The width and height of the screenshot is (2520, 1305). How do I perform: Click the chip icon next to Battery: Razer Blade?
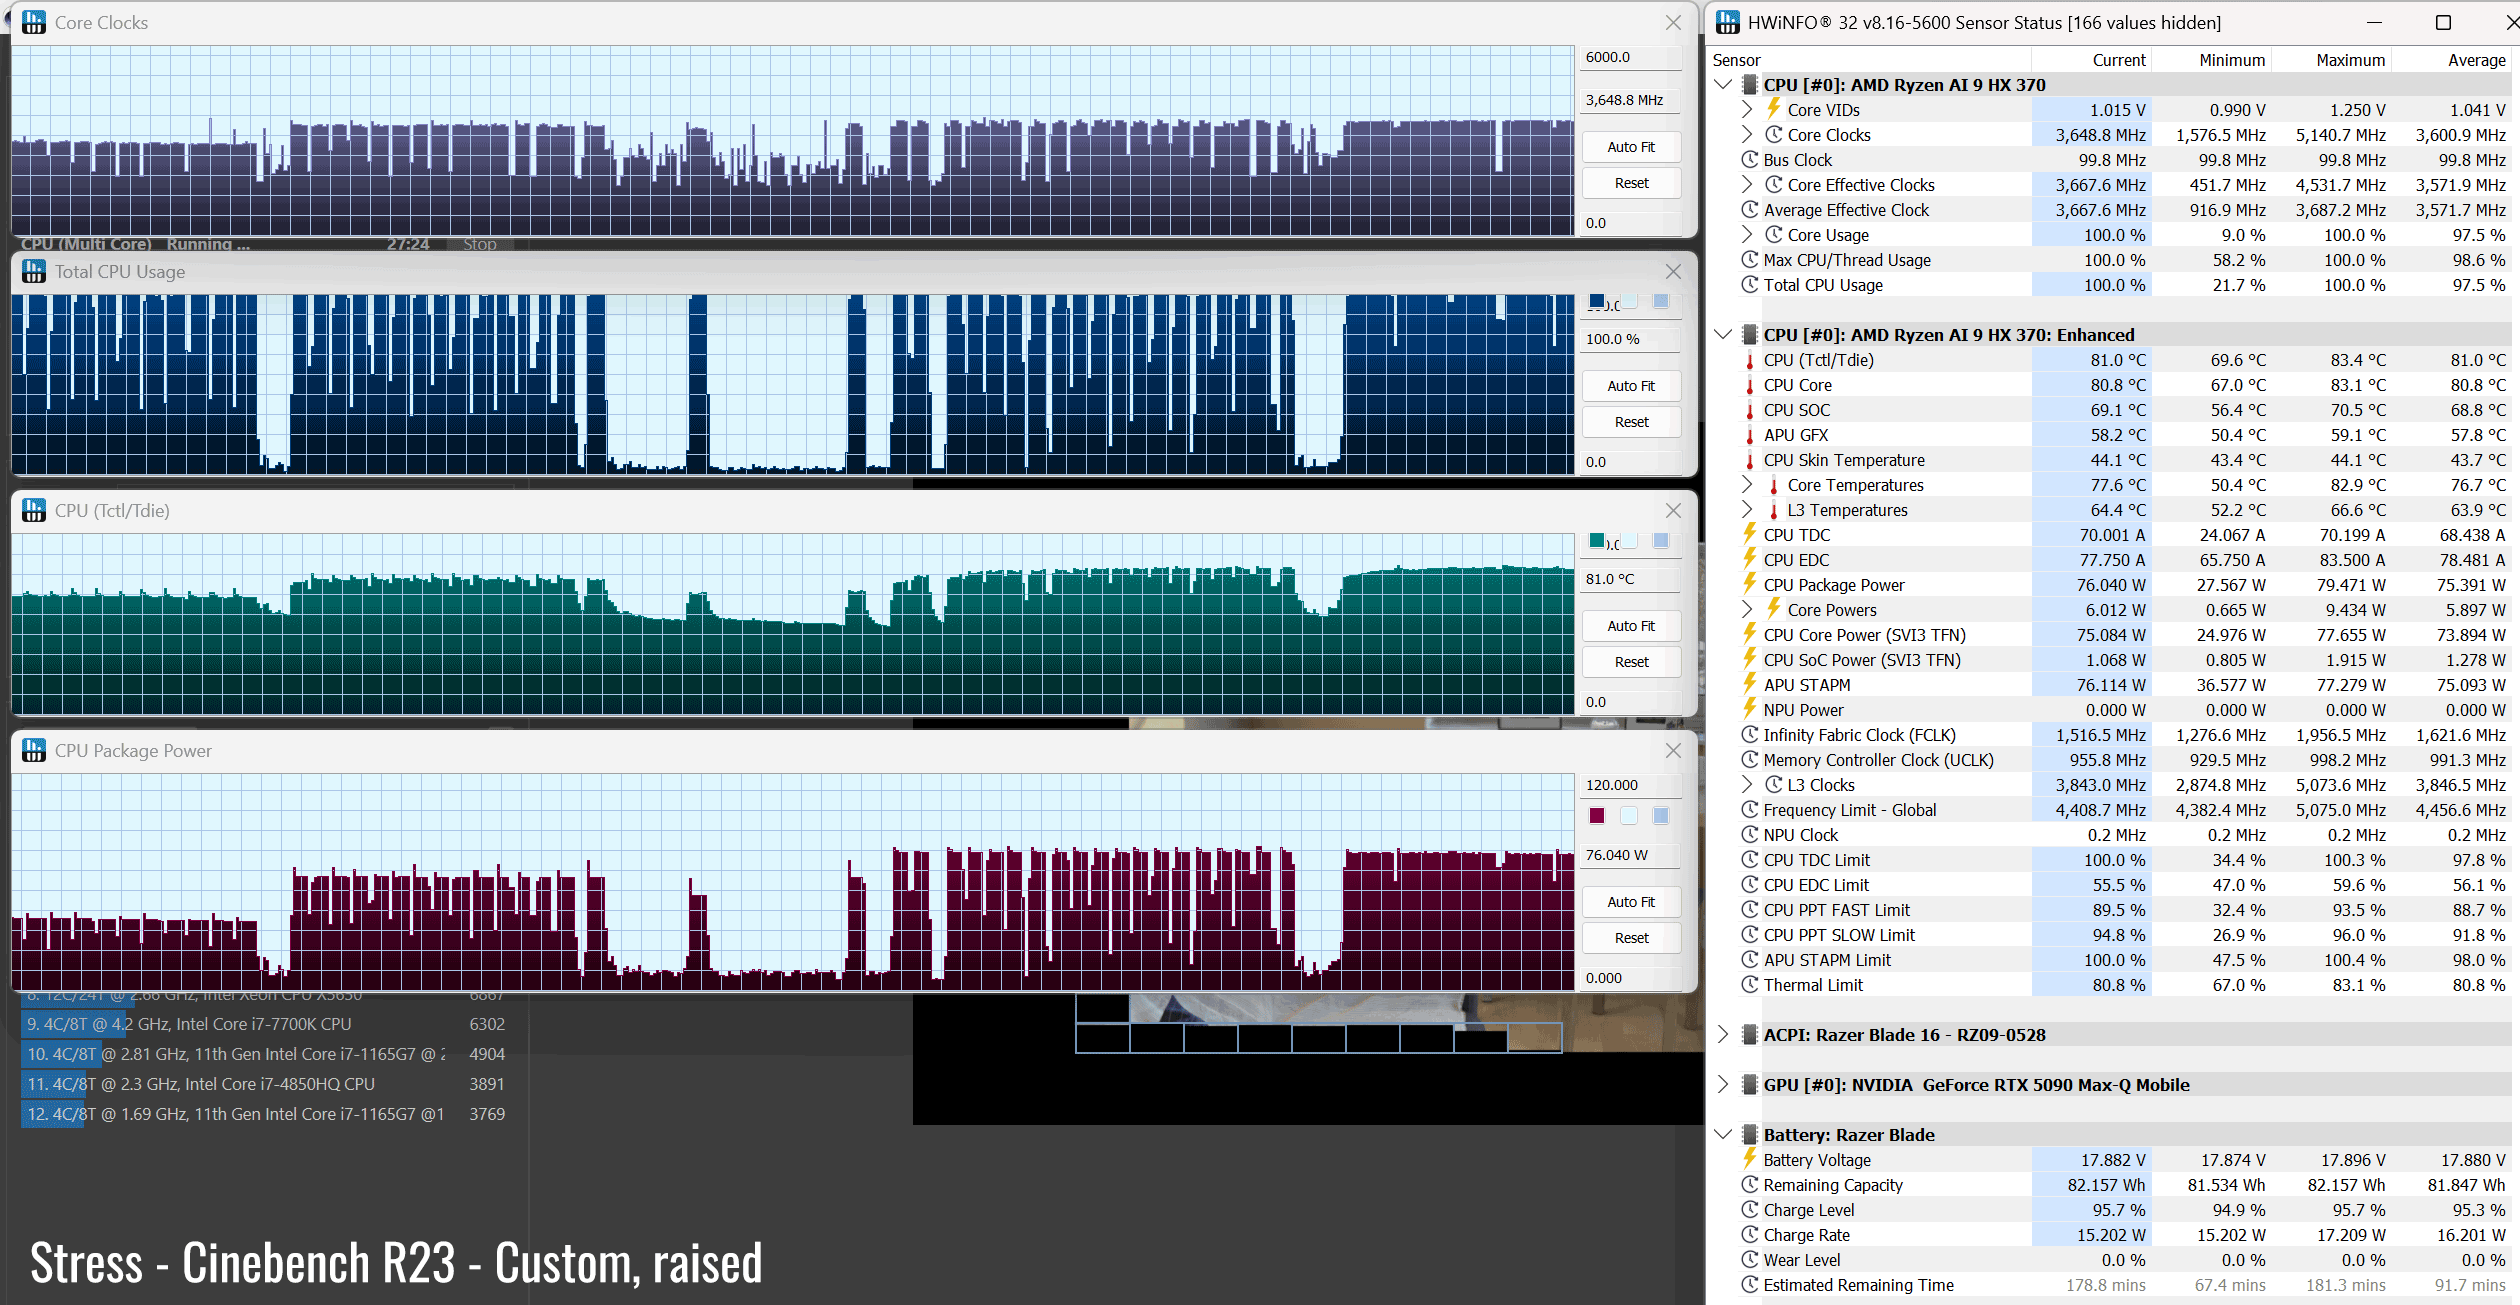[1750, 1135]
